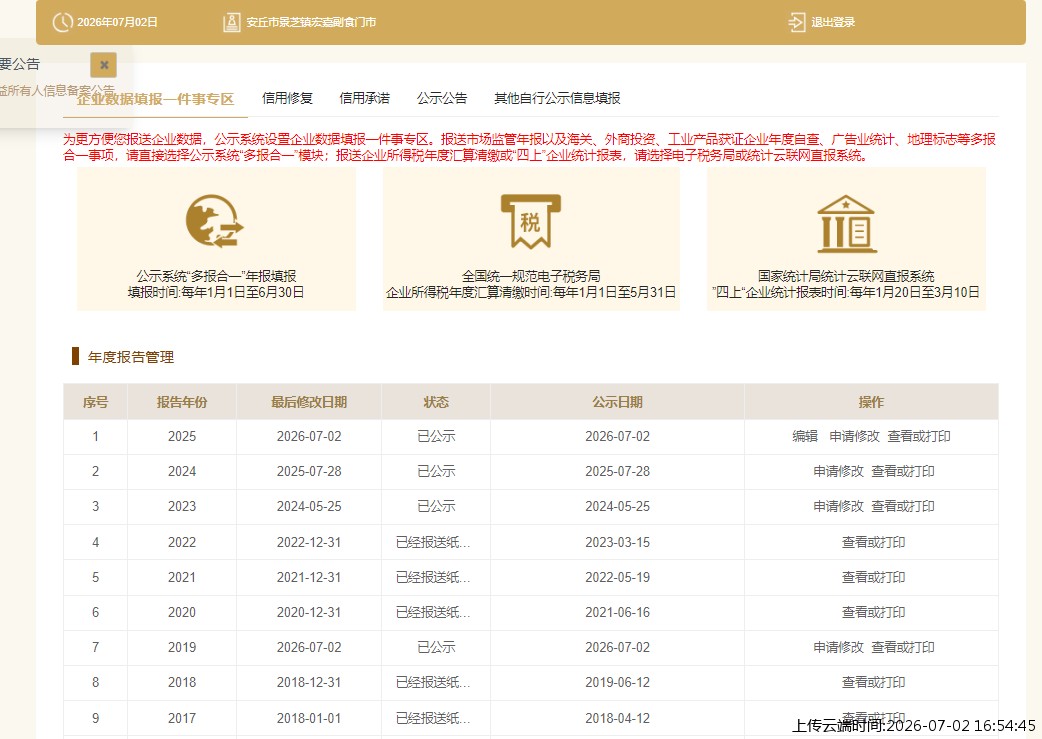Click the enterprise badge icon in header
This screenshot has height=739, width=1042.
(231, 22)
